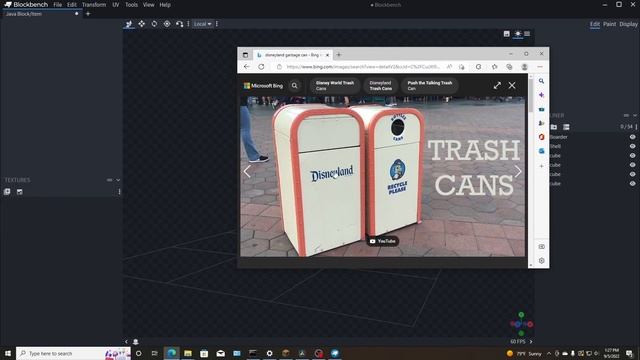Viewport: 640px width, 360px height.
Task: Refresh the browser page
Action: click(261, 67)
